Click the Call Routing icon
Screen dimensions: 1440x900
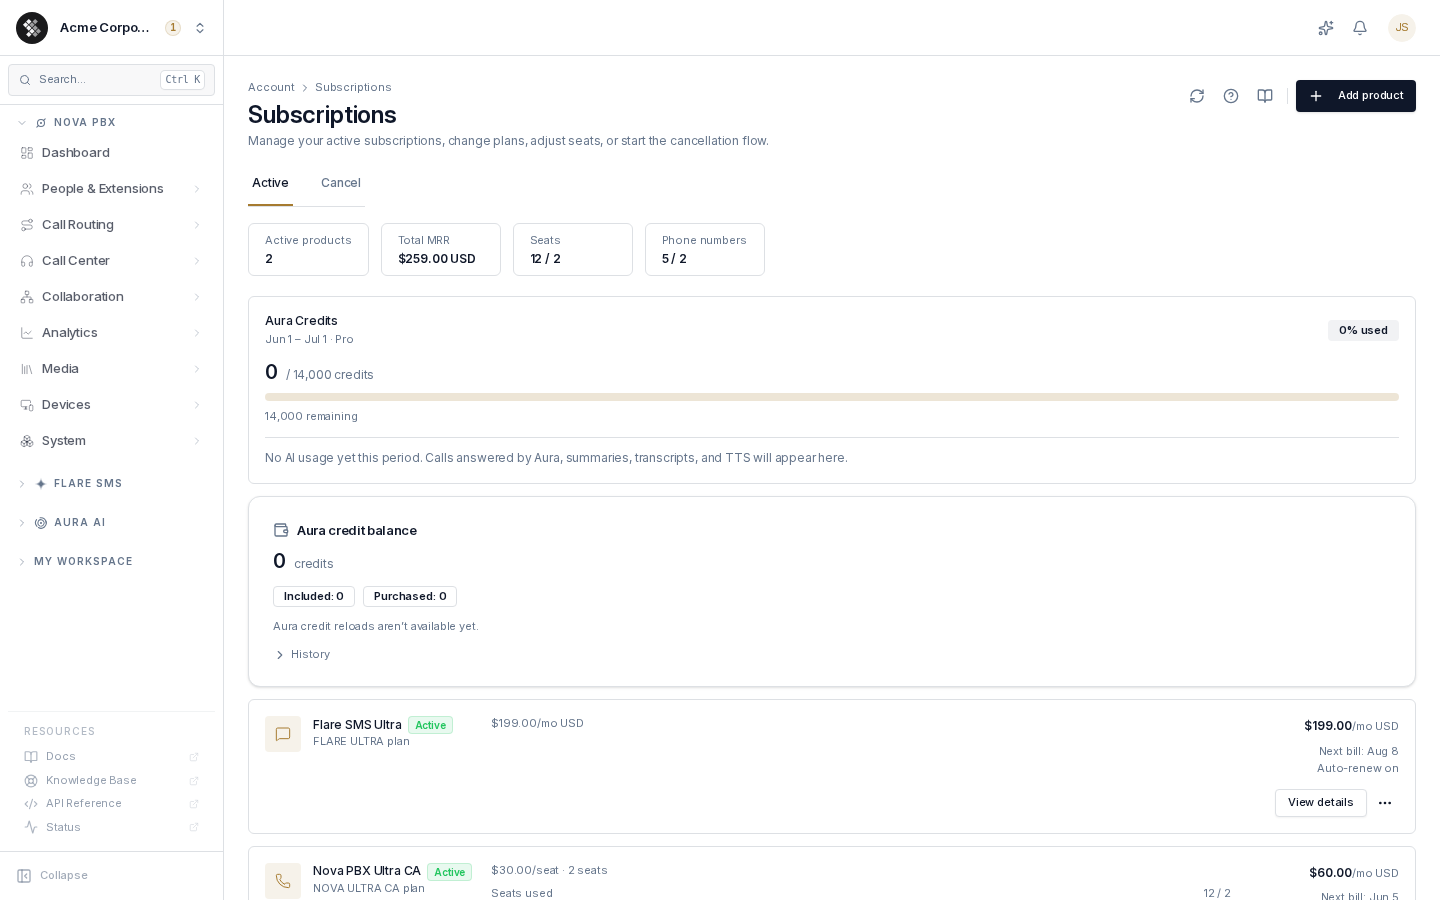[27, 225]
